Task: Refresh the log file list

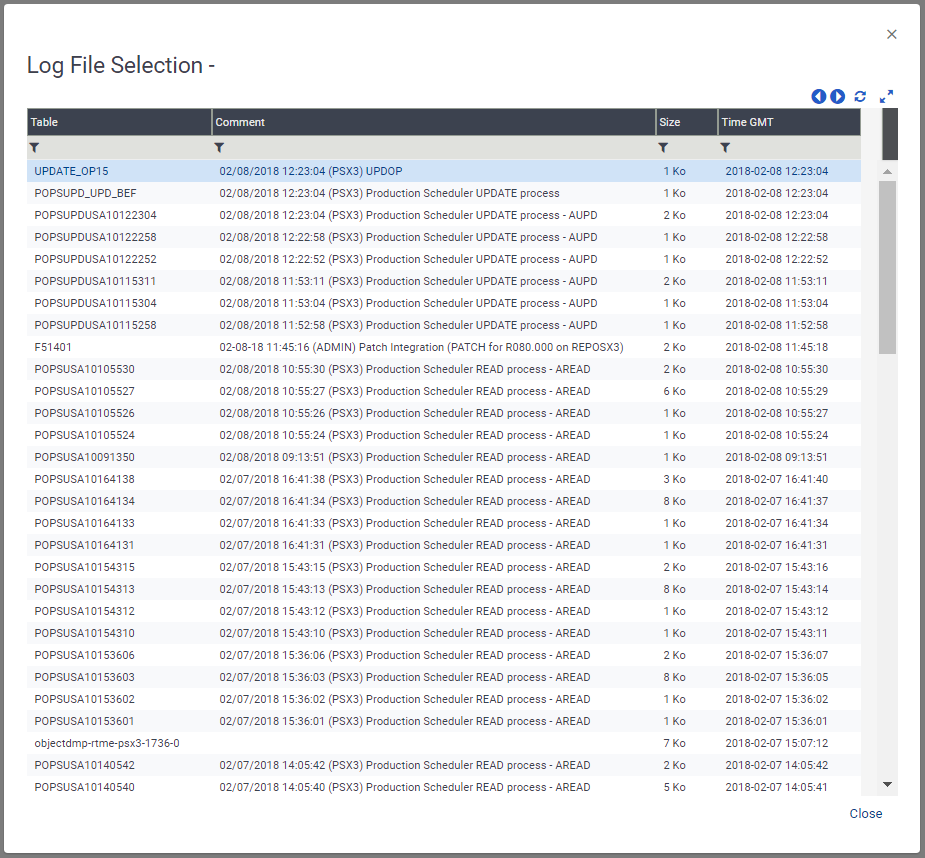Action: [860, 96]
